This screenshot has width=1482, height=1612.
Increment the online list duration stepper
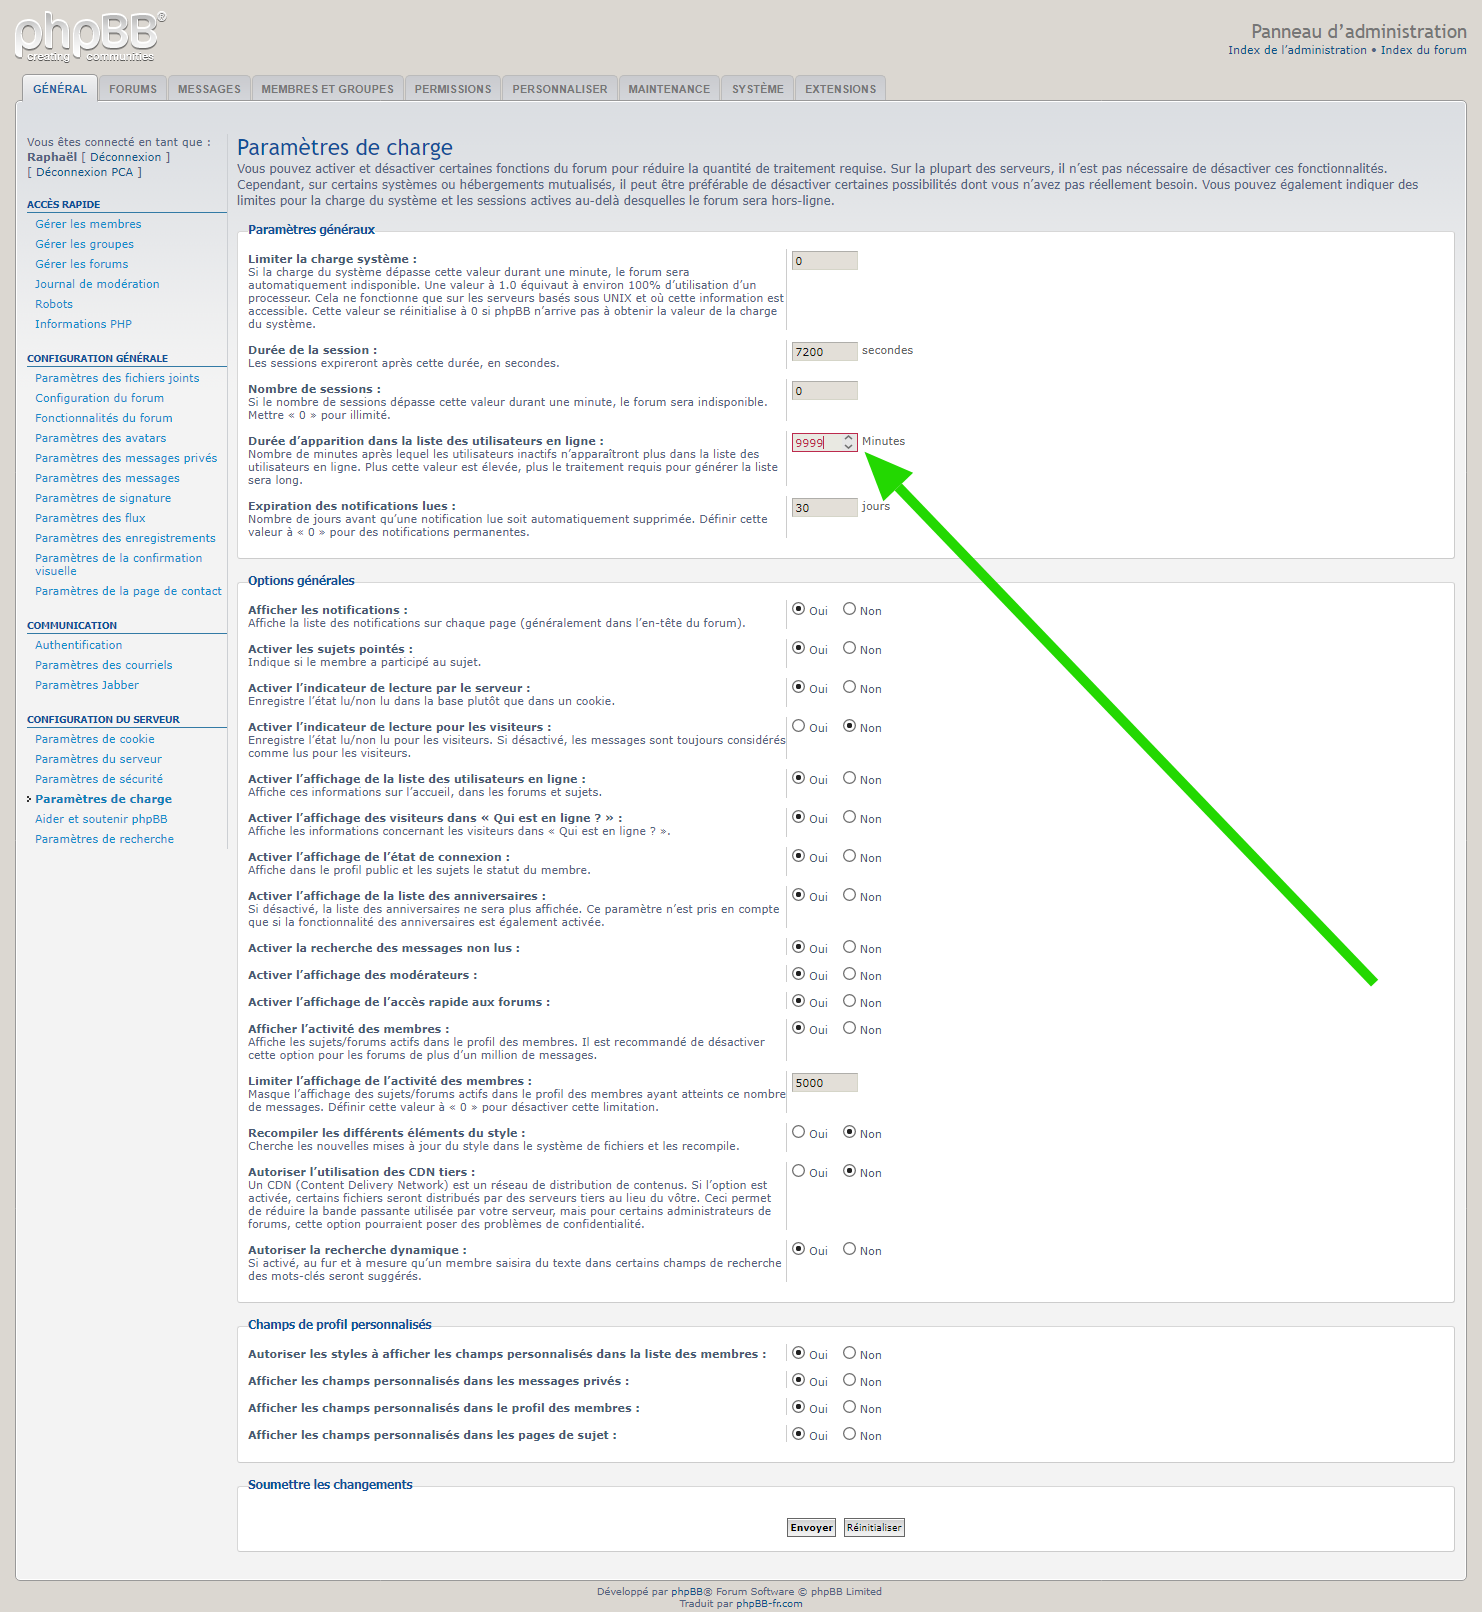click(x=848, y=438)
